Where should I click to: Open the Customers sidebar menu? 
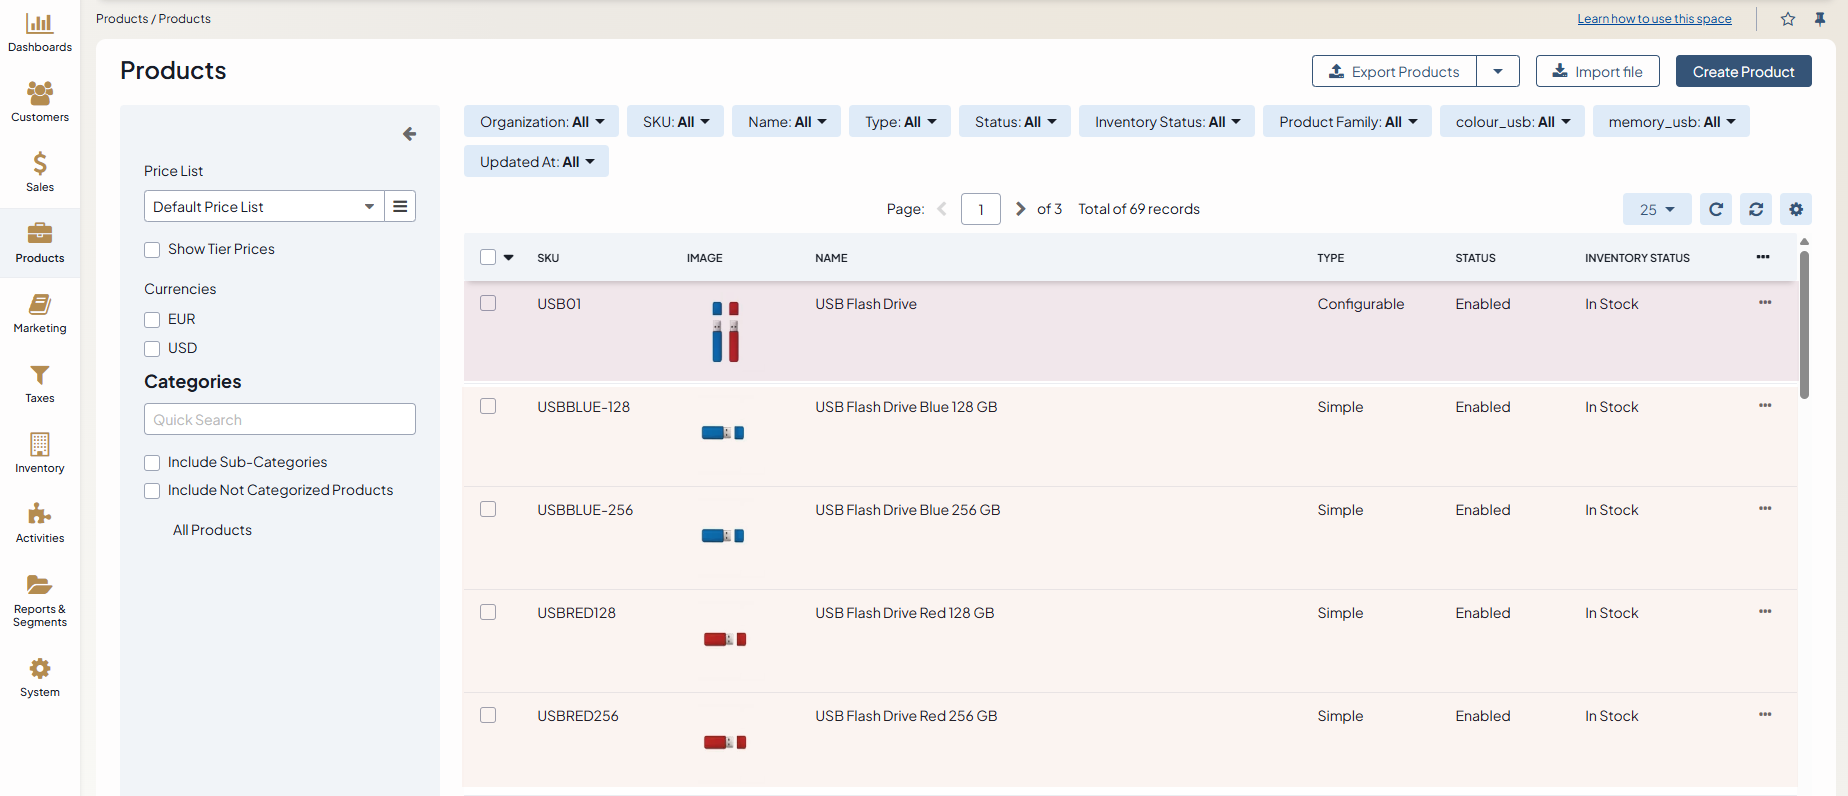pyautogui.click(x=40, y=102)
